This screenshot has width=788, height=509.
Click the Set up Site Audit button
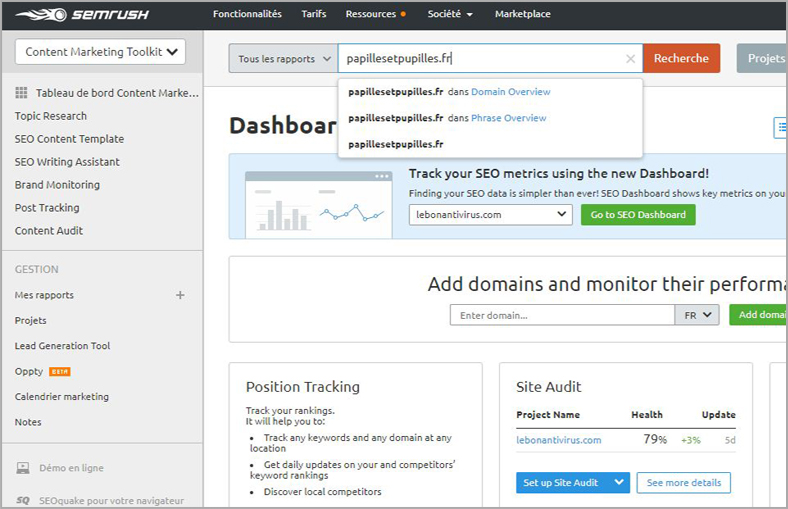pos(563,482)
